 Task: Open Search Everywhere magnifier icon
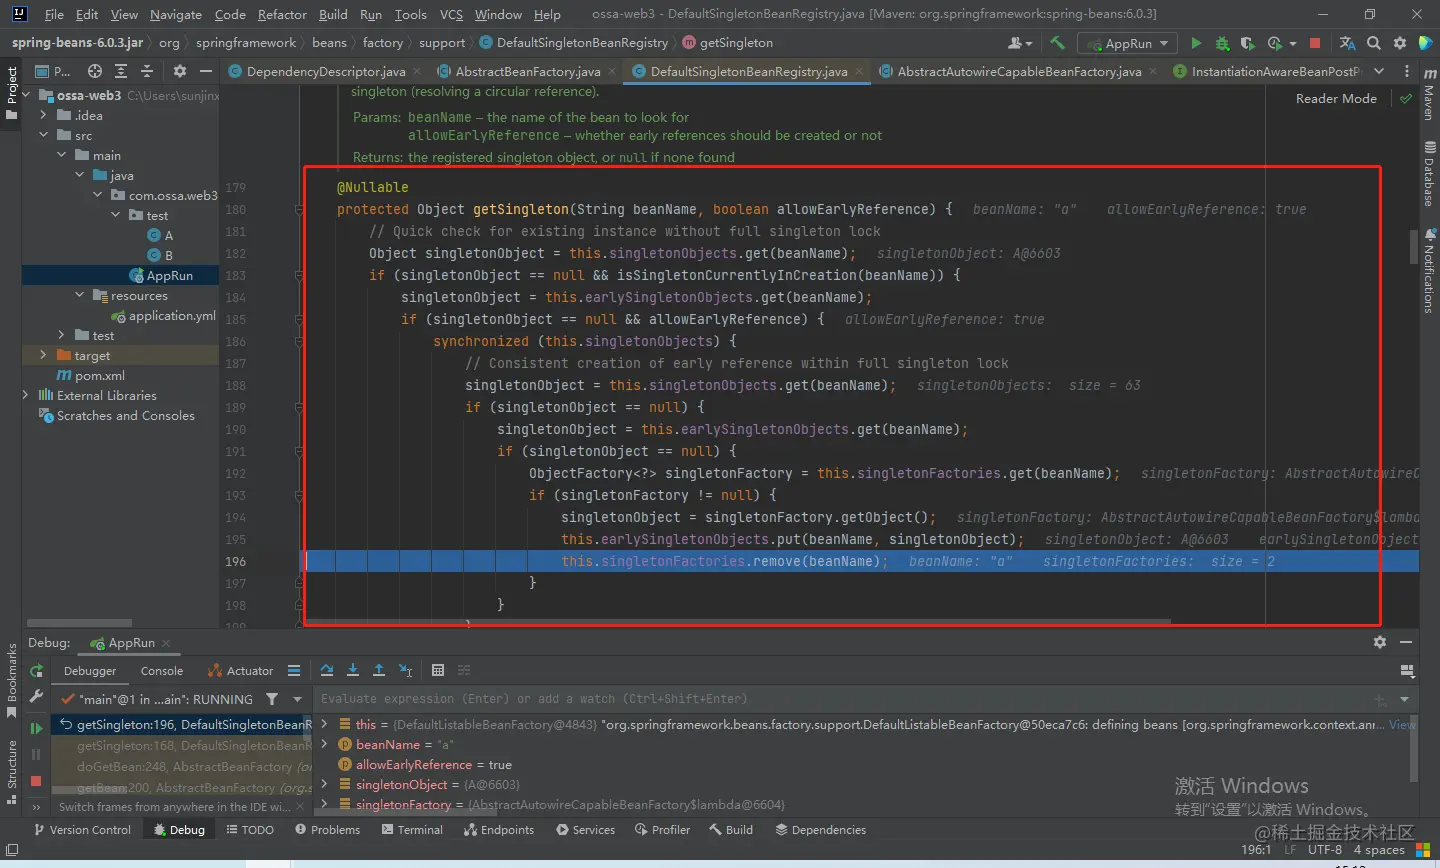point(1374,43)
